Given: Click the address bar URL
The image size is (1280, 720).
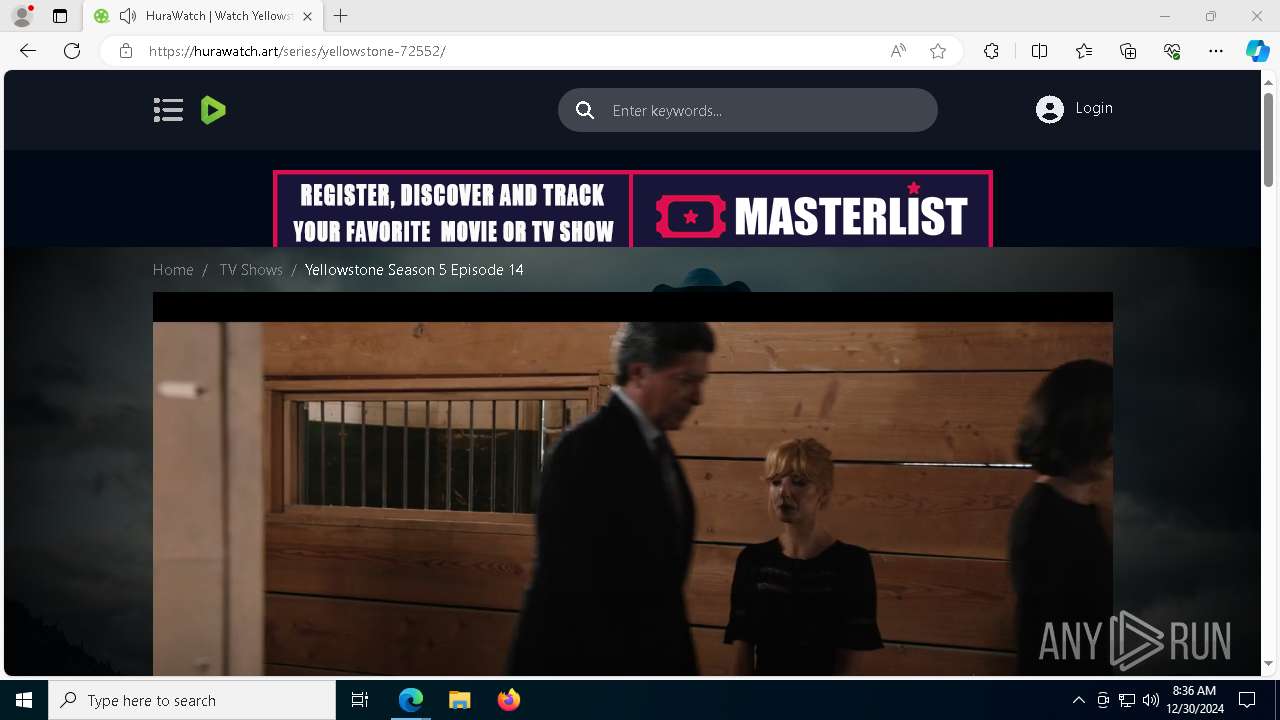Looking at the screenshot, I should tap(297, 51).
